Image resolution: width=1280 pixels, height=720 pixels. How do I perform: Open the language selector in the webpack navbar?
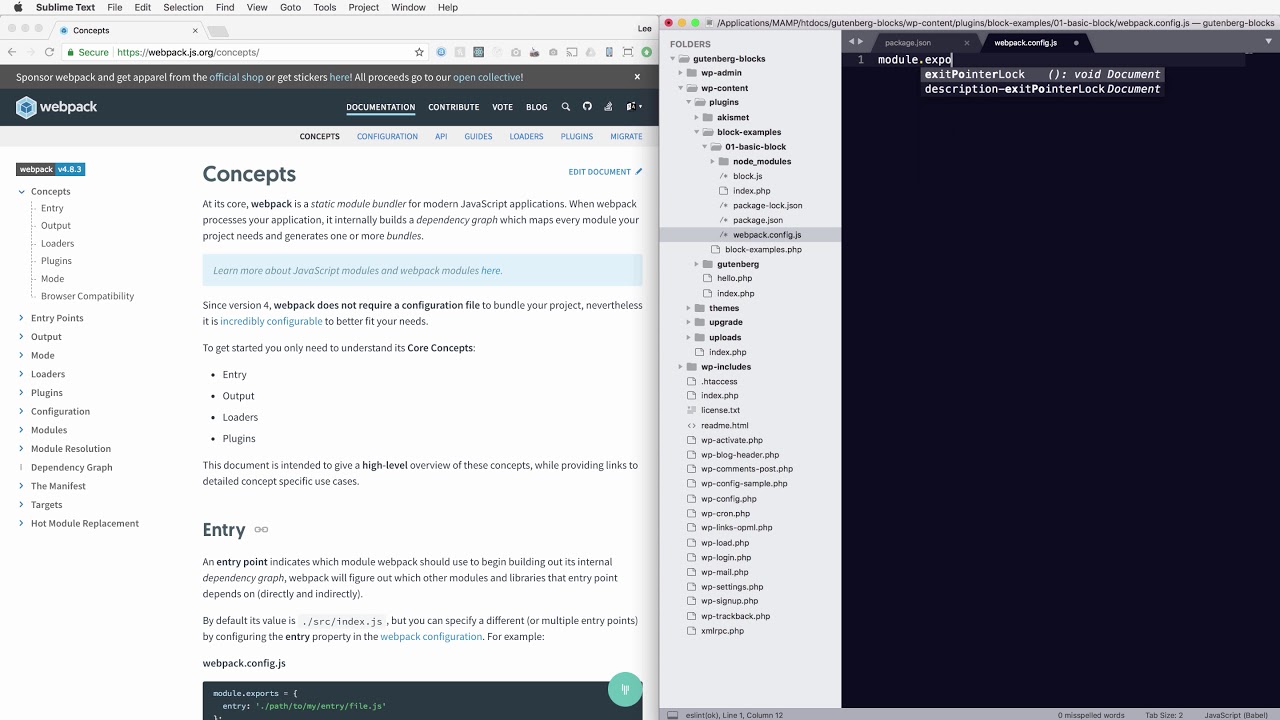pyautogui.click(x=634, y=107)
